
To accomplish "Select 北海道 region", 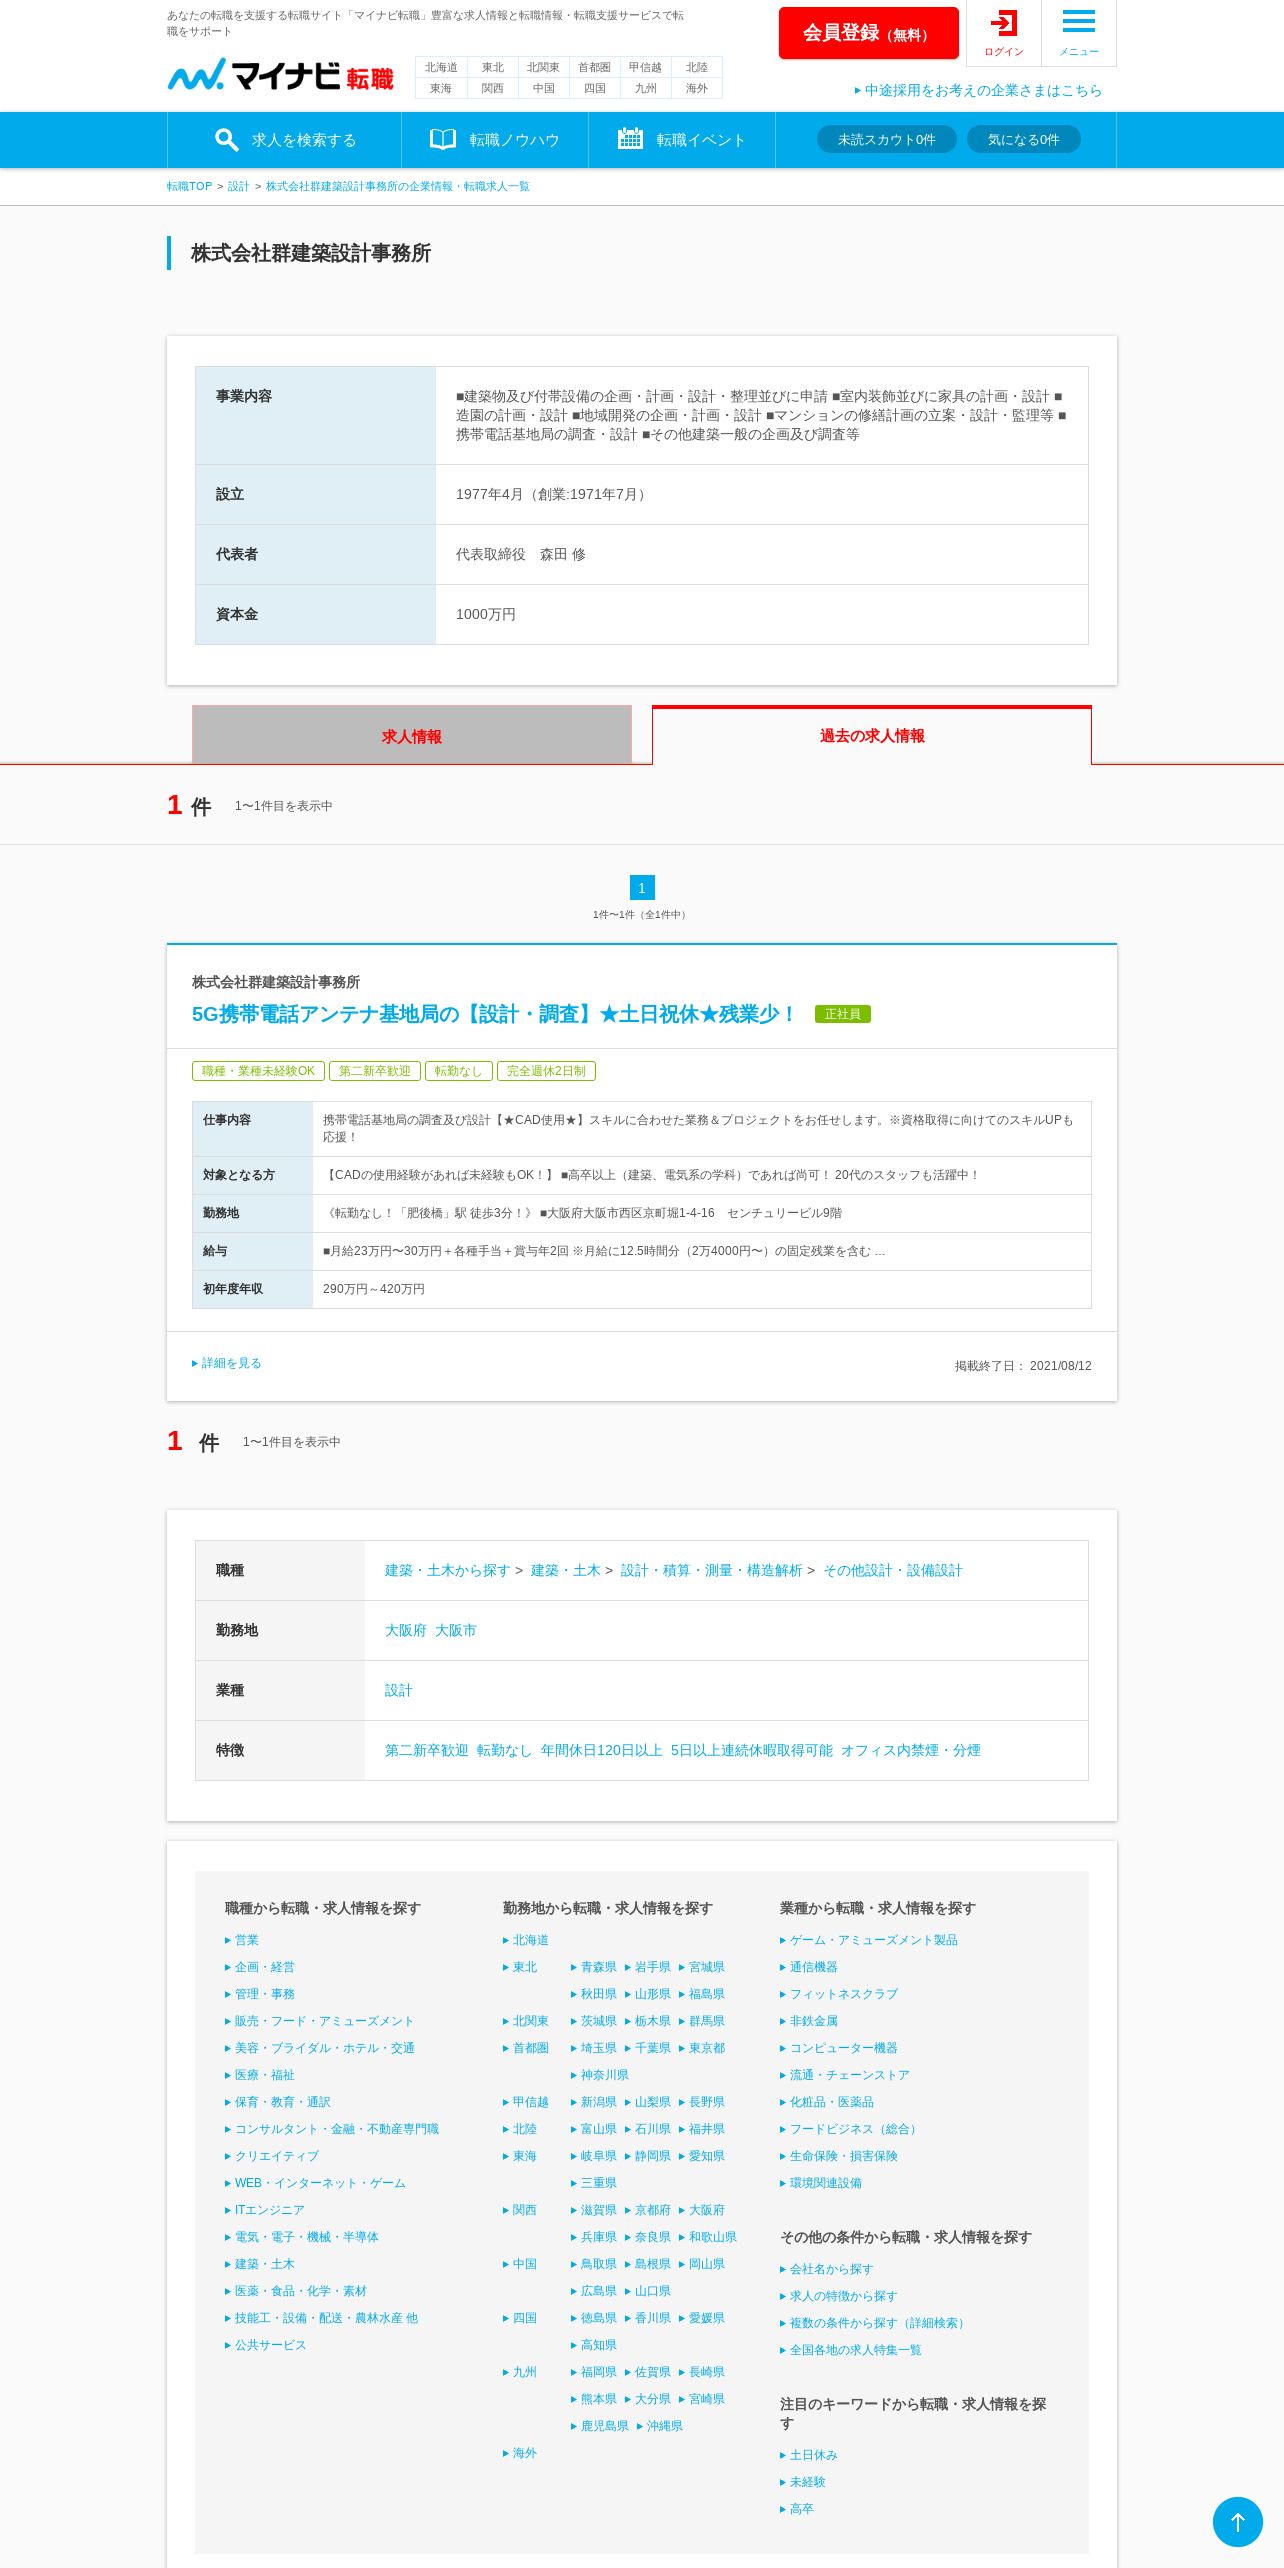I will click(441, 67).
